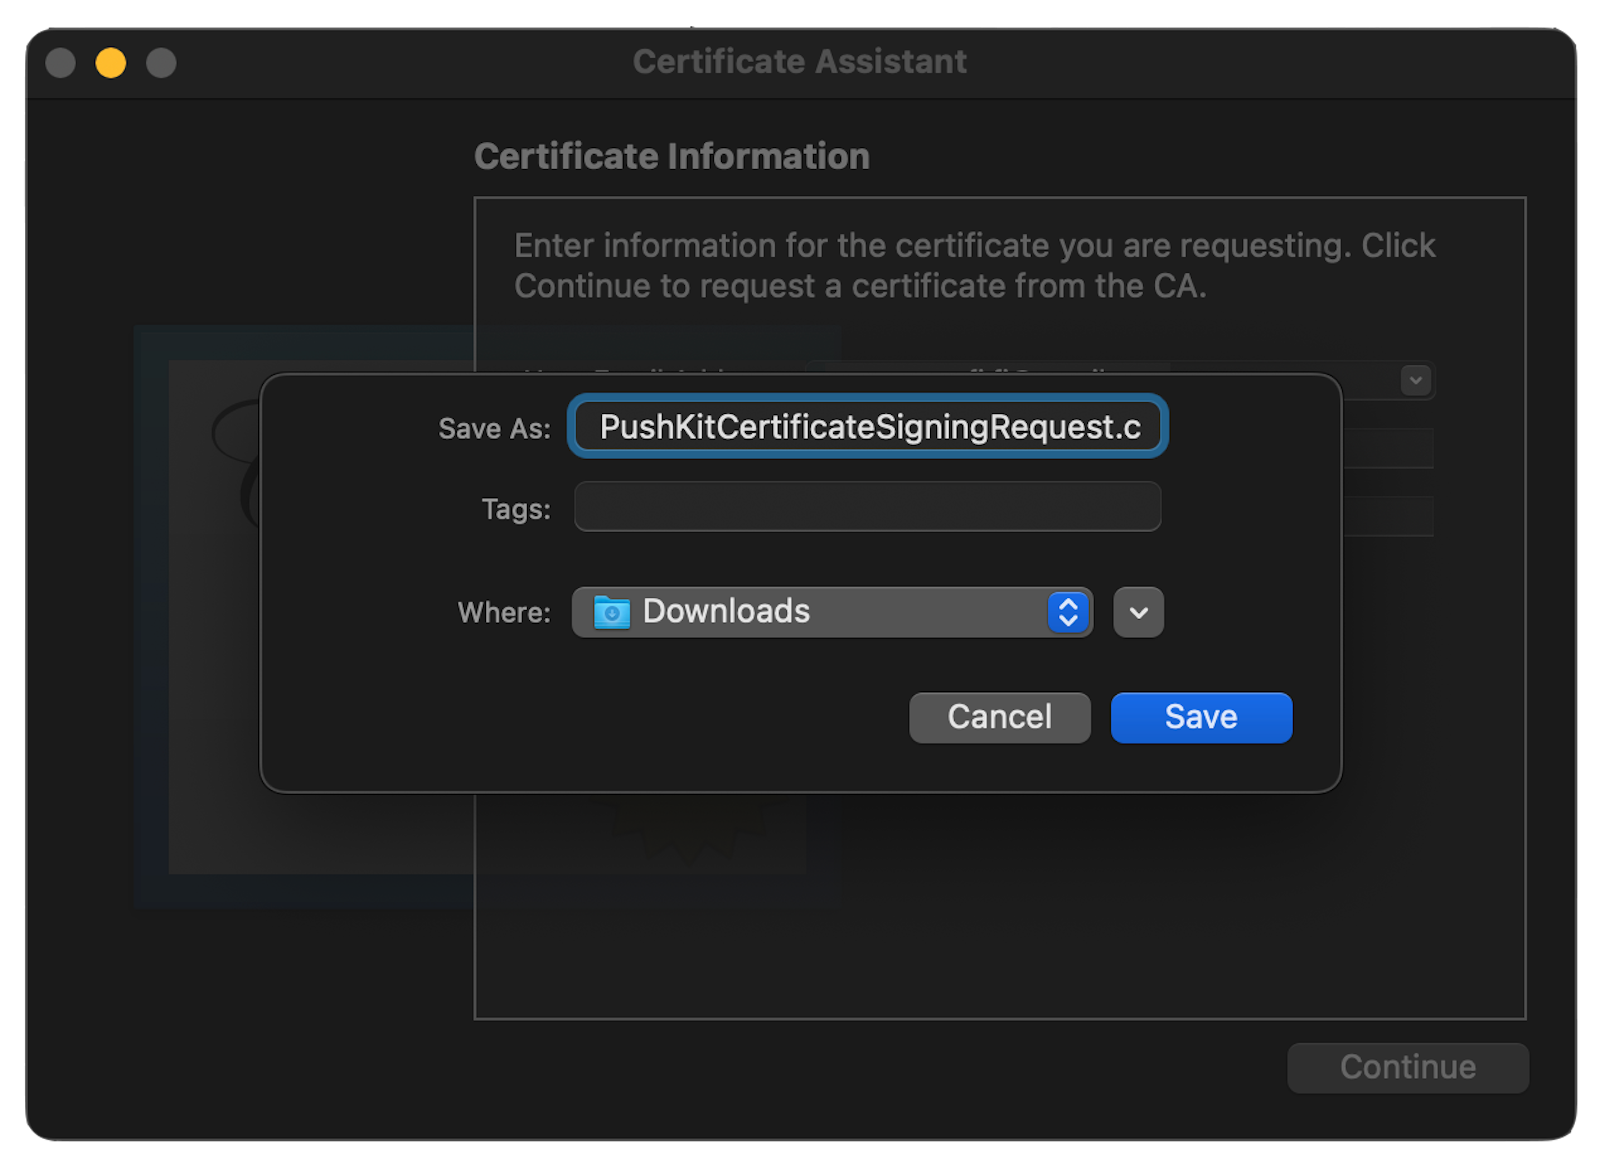Expand the save dialog with chevron button
Image resolution: width=1600 pixels, height=1169 pixels.
tap(1138, 612)
